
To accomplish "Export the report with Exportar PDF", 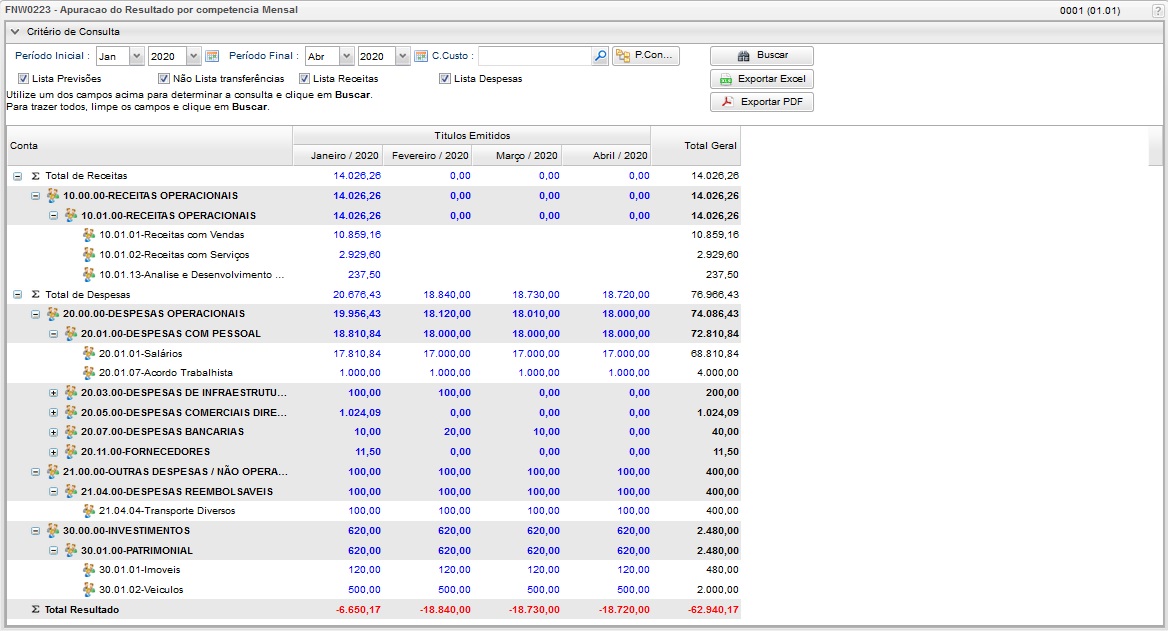I will click(x=761, y=102).
